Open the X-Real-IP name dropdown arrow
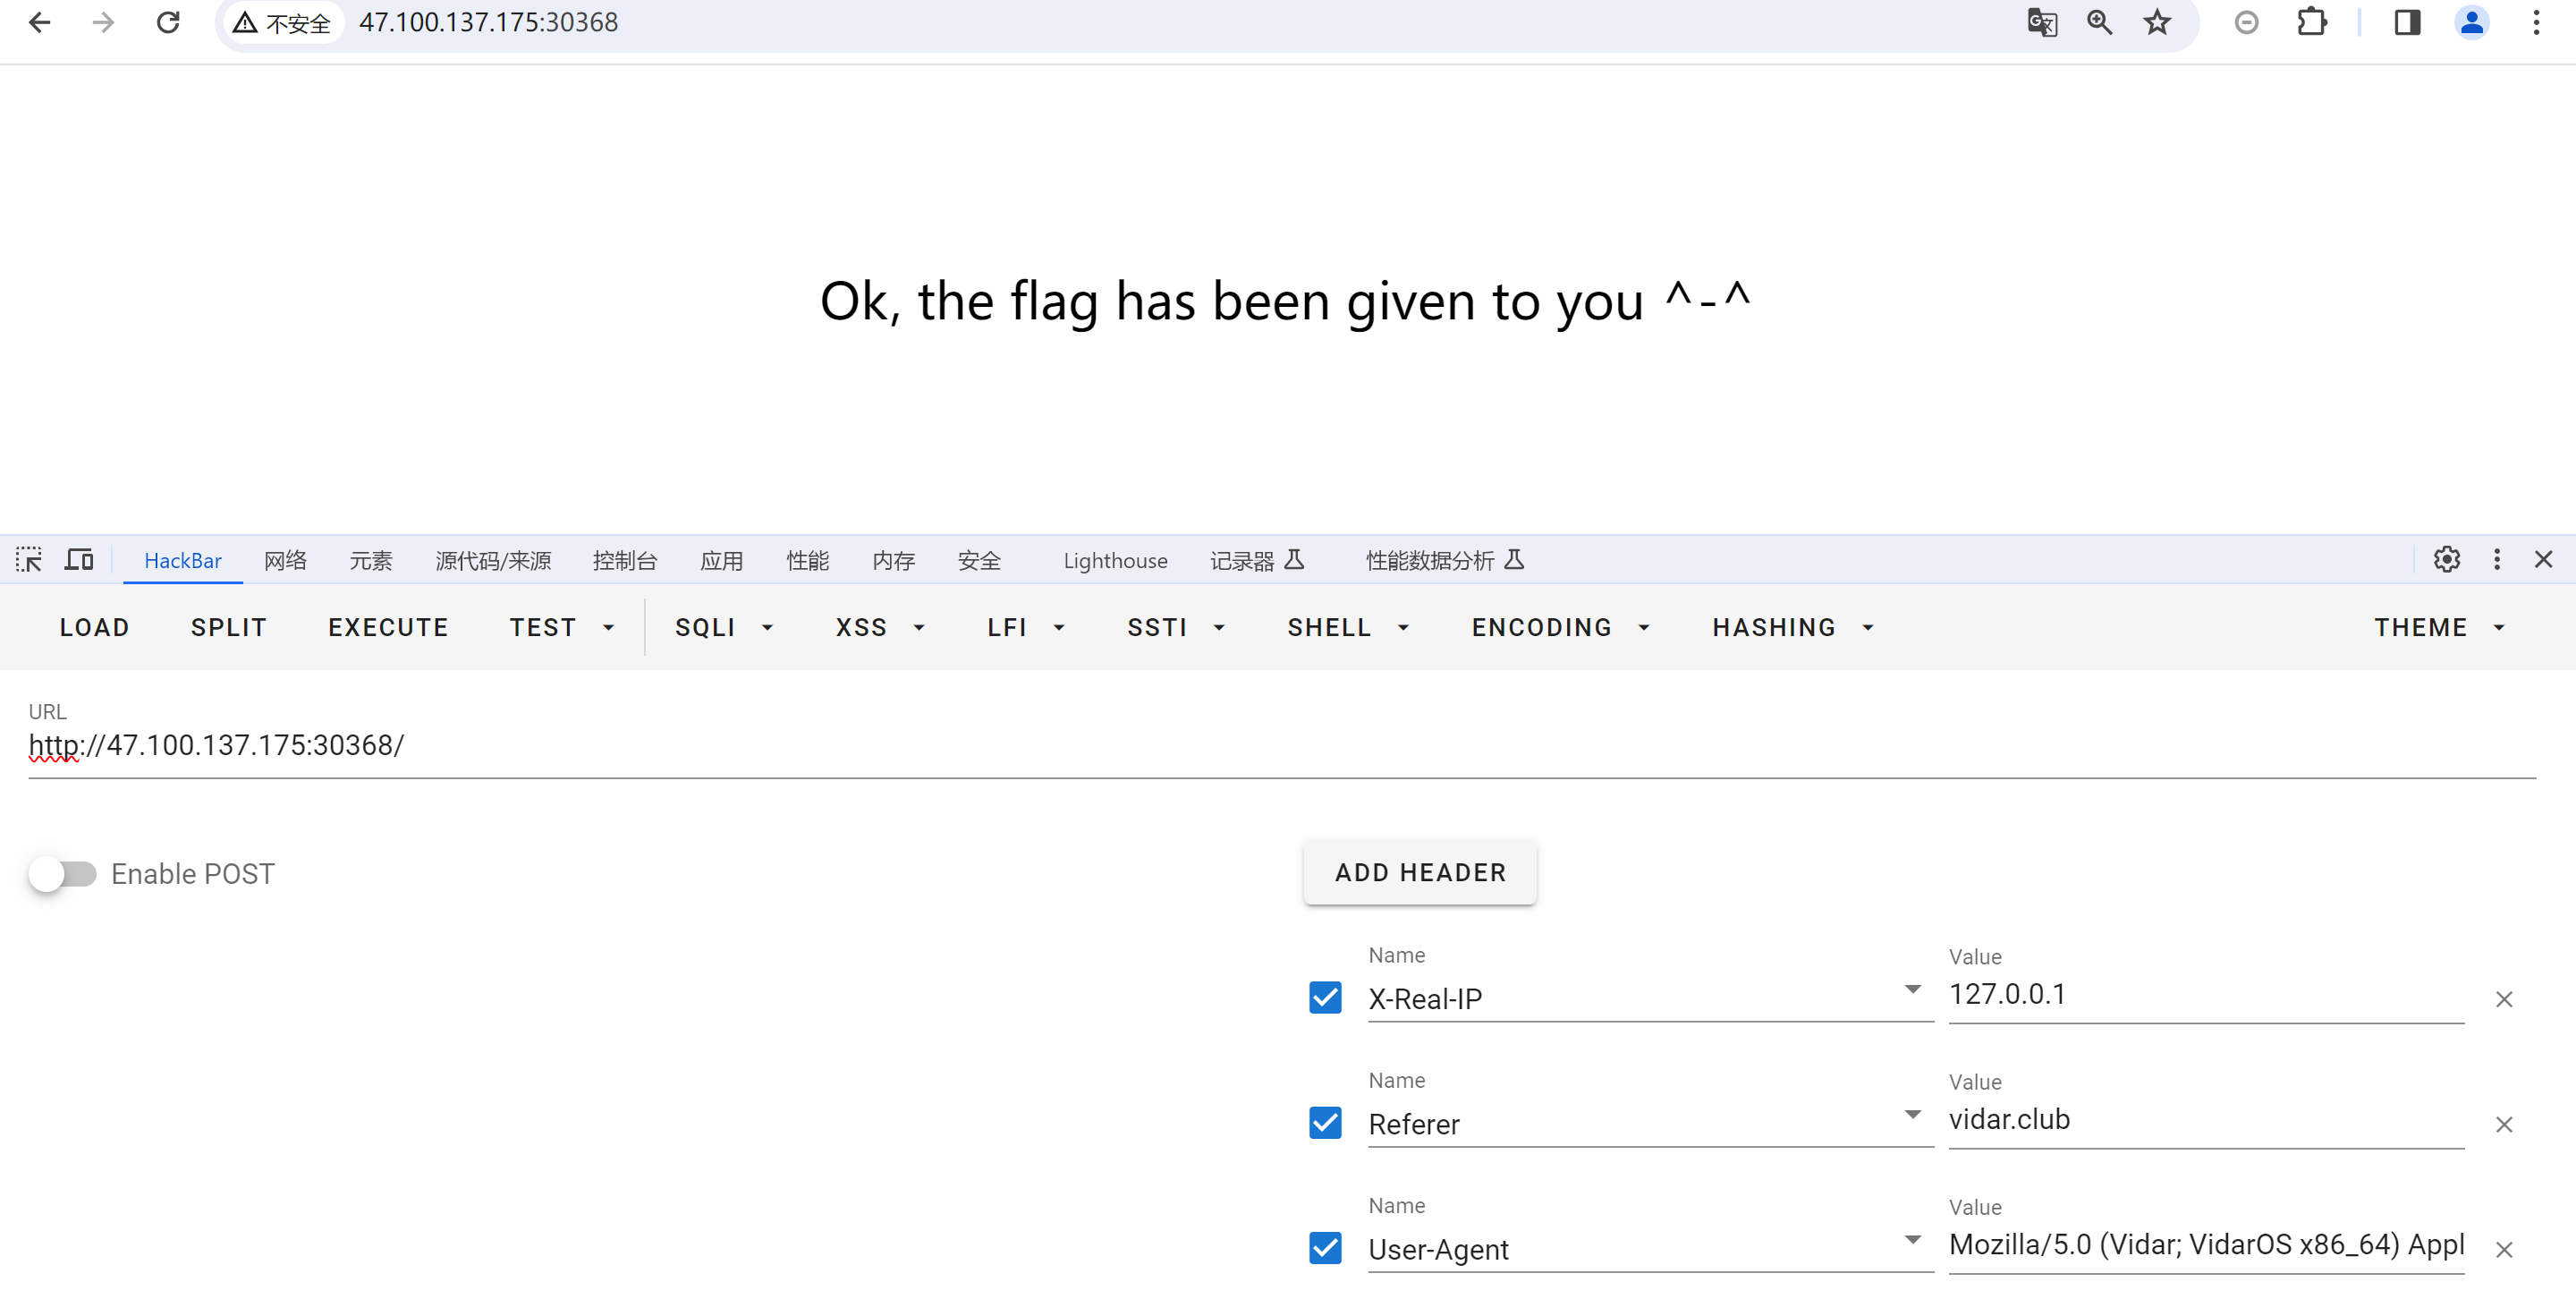The width and height of the screenshot is (2576, 1299). point(1912,990)
